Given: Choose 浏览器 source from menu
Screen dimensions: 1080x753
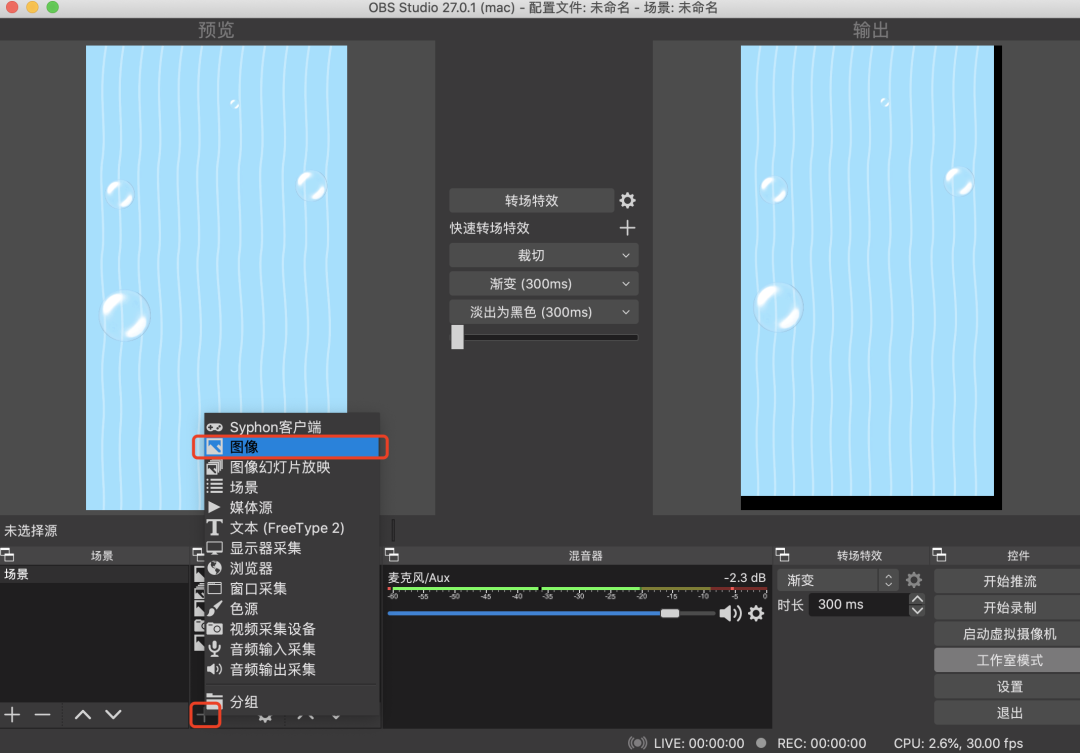Looking at the screenshot, I should 292,568.
